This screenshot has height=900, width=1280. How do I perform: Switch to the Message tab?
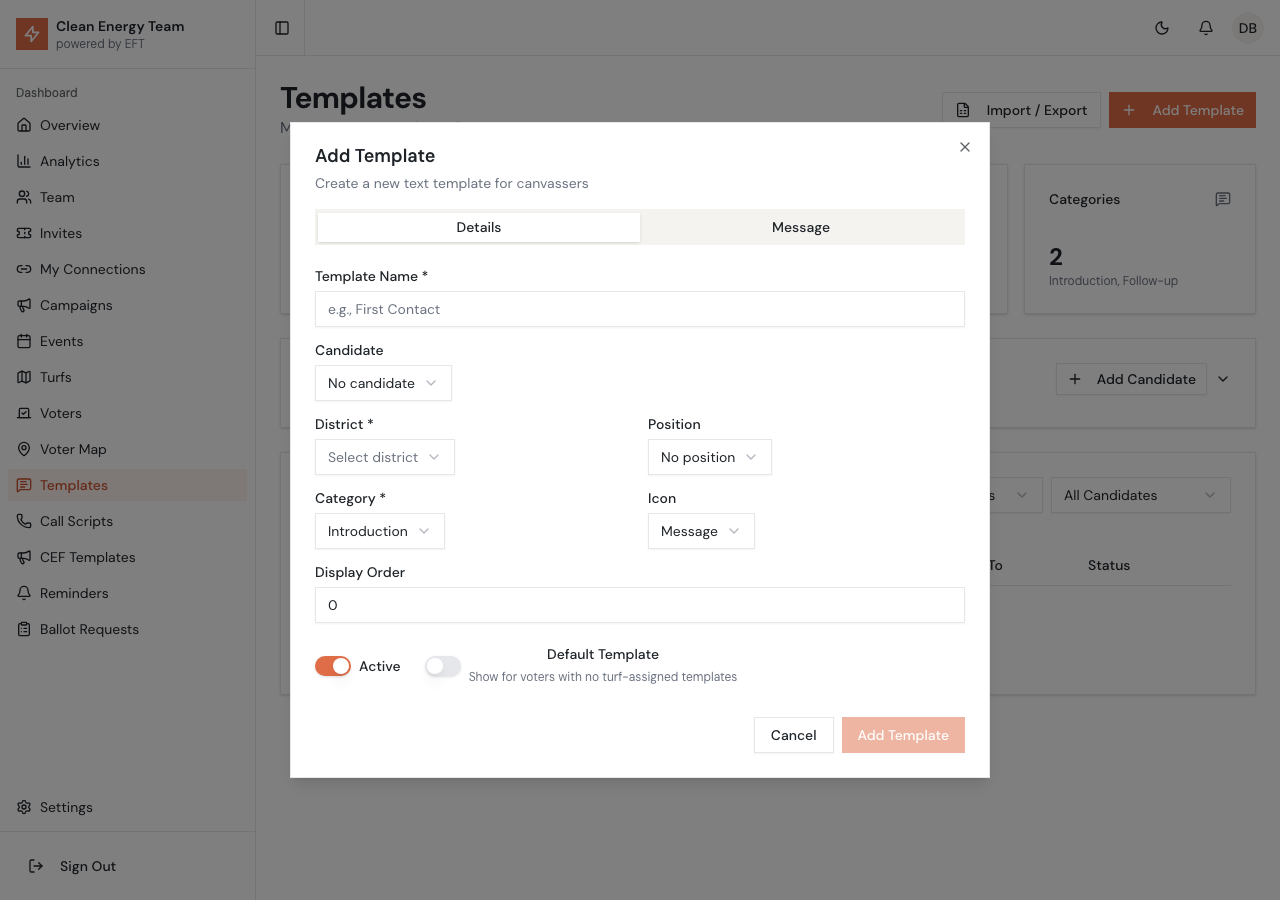point(800,227)
